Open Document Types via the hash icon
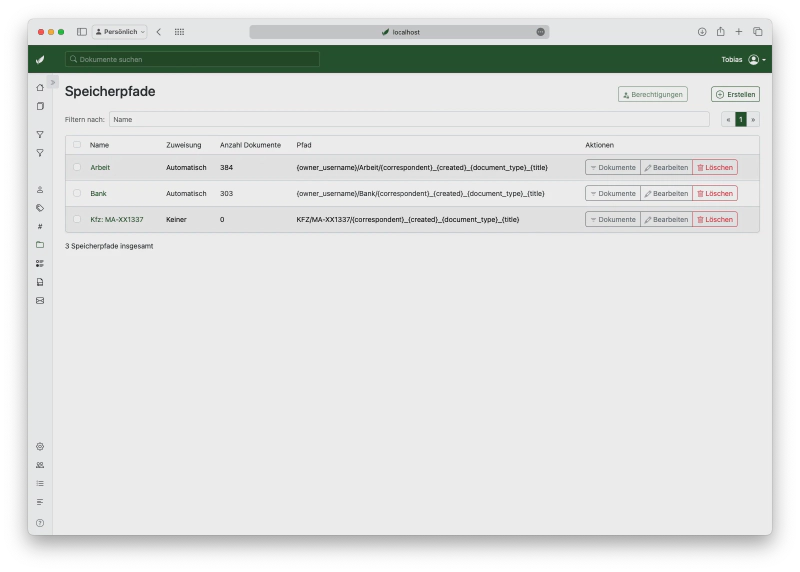This screenshot has width=800, height=572. [40, 226]
